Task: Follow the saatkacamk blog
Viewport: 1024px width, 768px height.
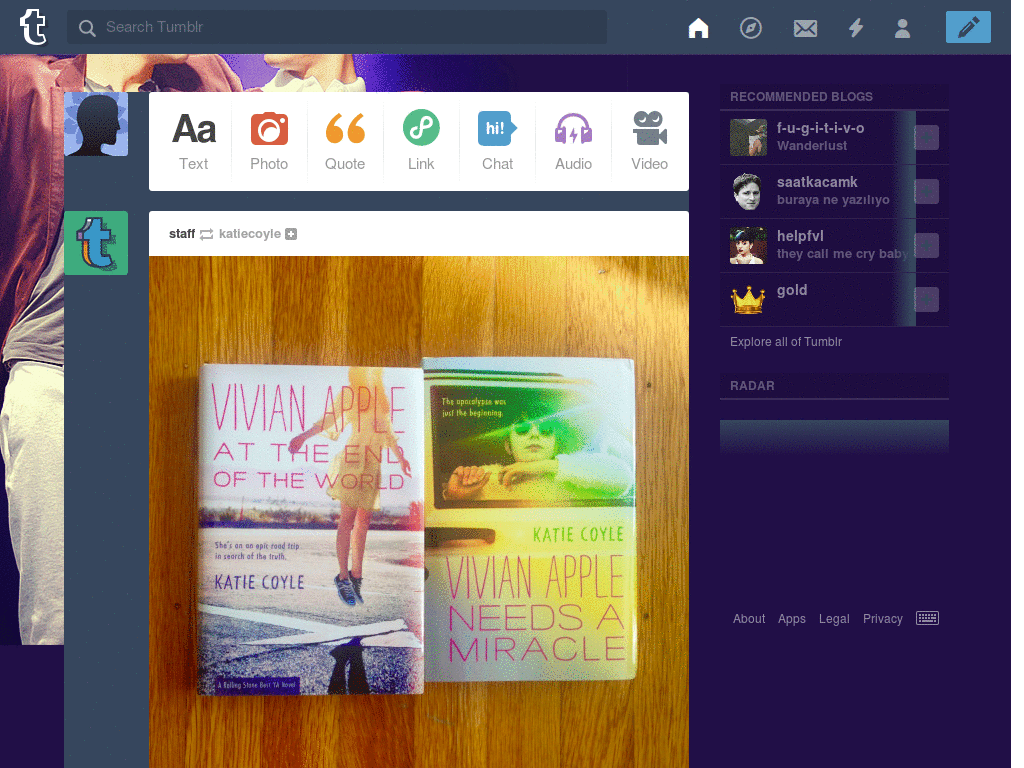Action: click(927, 191)
